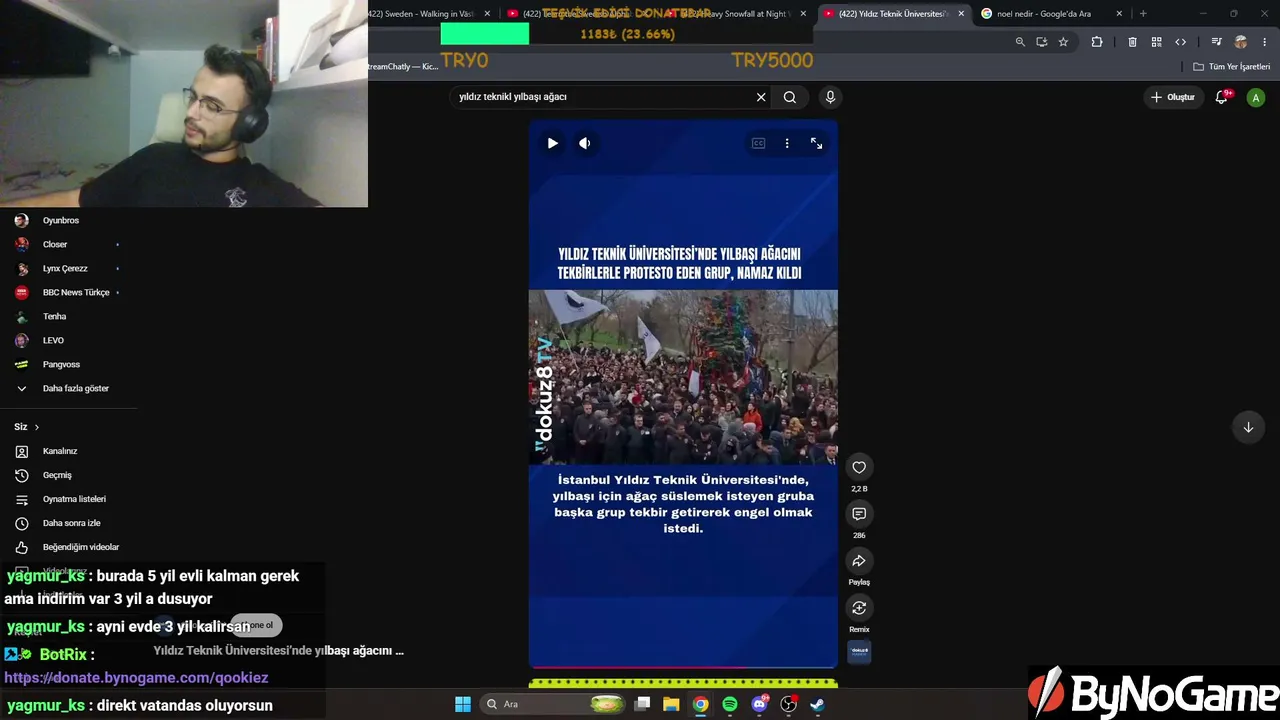Open File Explorer from the taskbar
Screen dimensions: 1280x720
tap(671, 704)
